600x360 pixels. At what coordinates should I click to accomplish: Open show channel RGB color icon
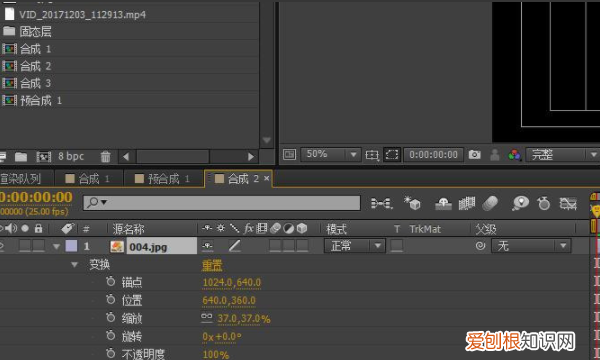point(514,155)
